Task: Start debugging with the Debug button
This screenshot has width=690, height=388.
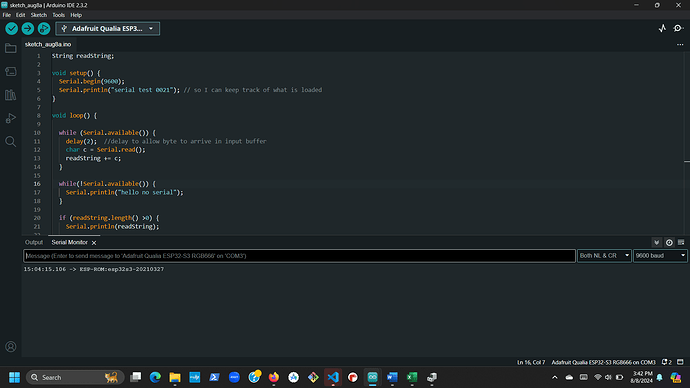Action: pos(44,29)
